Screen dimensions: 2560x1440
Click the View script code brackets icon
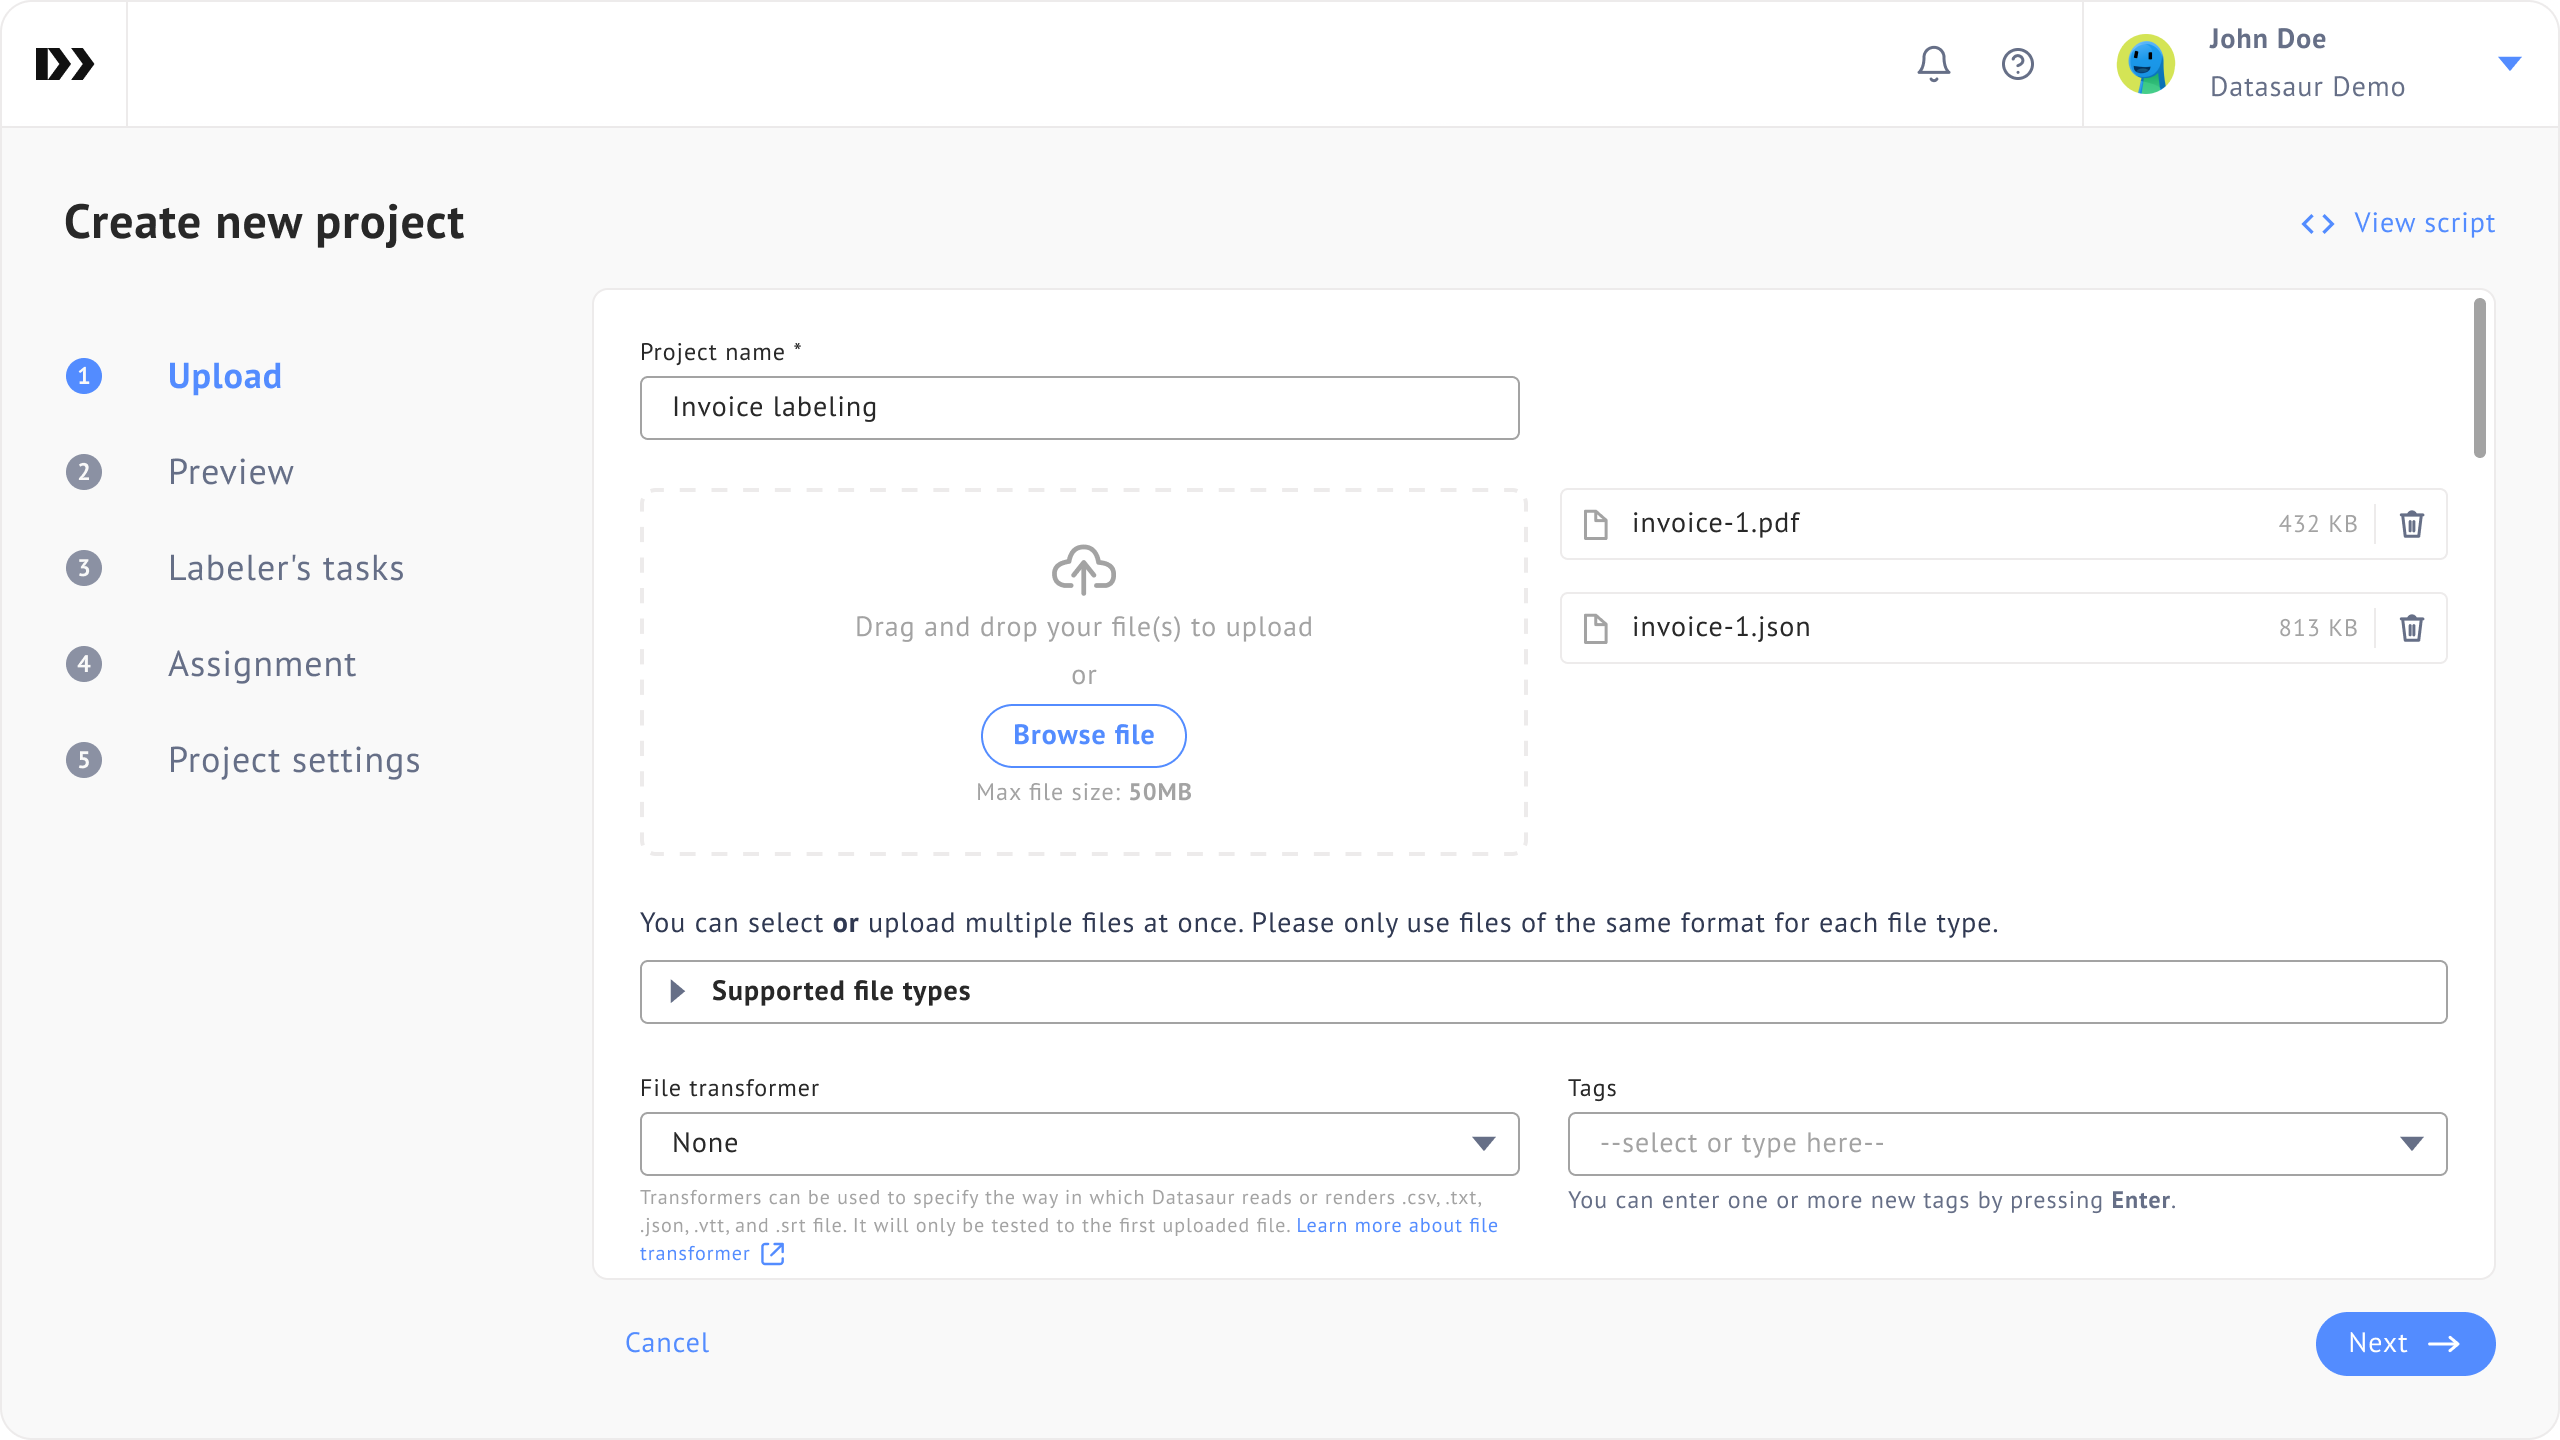[2317, 224]
